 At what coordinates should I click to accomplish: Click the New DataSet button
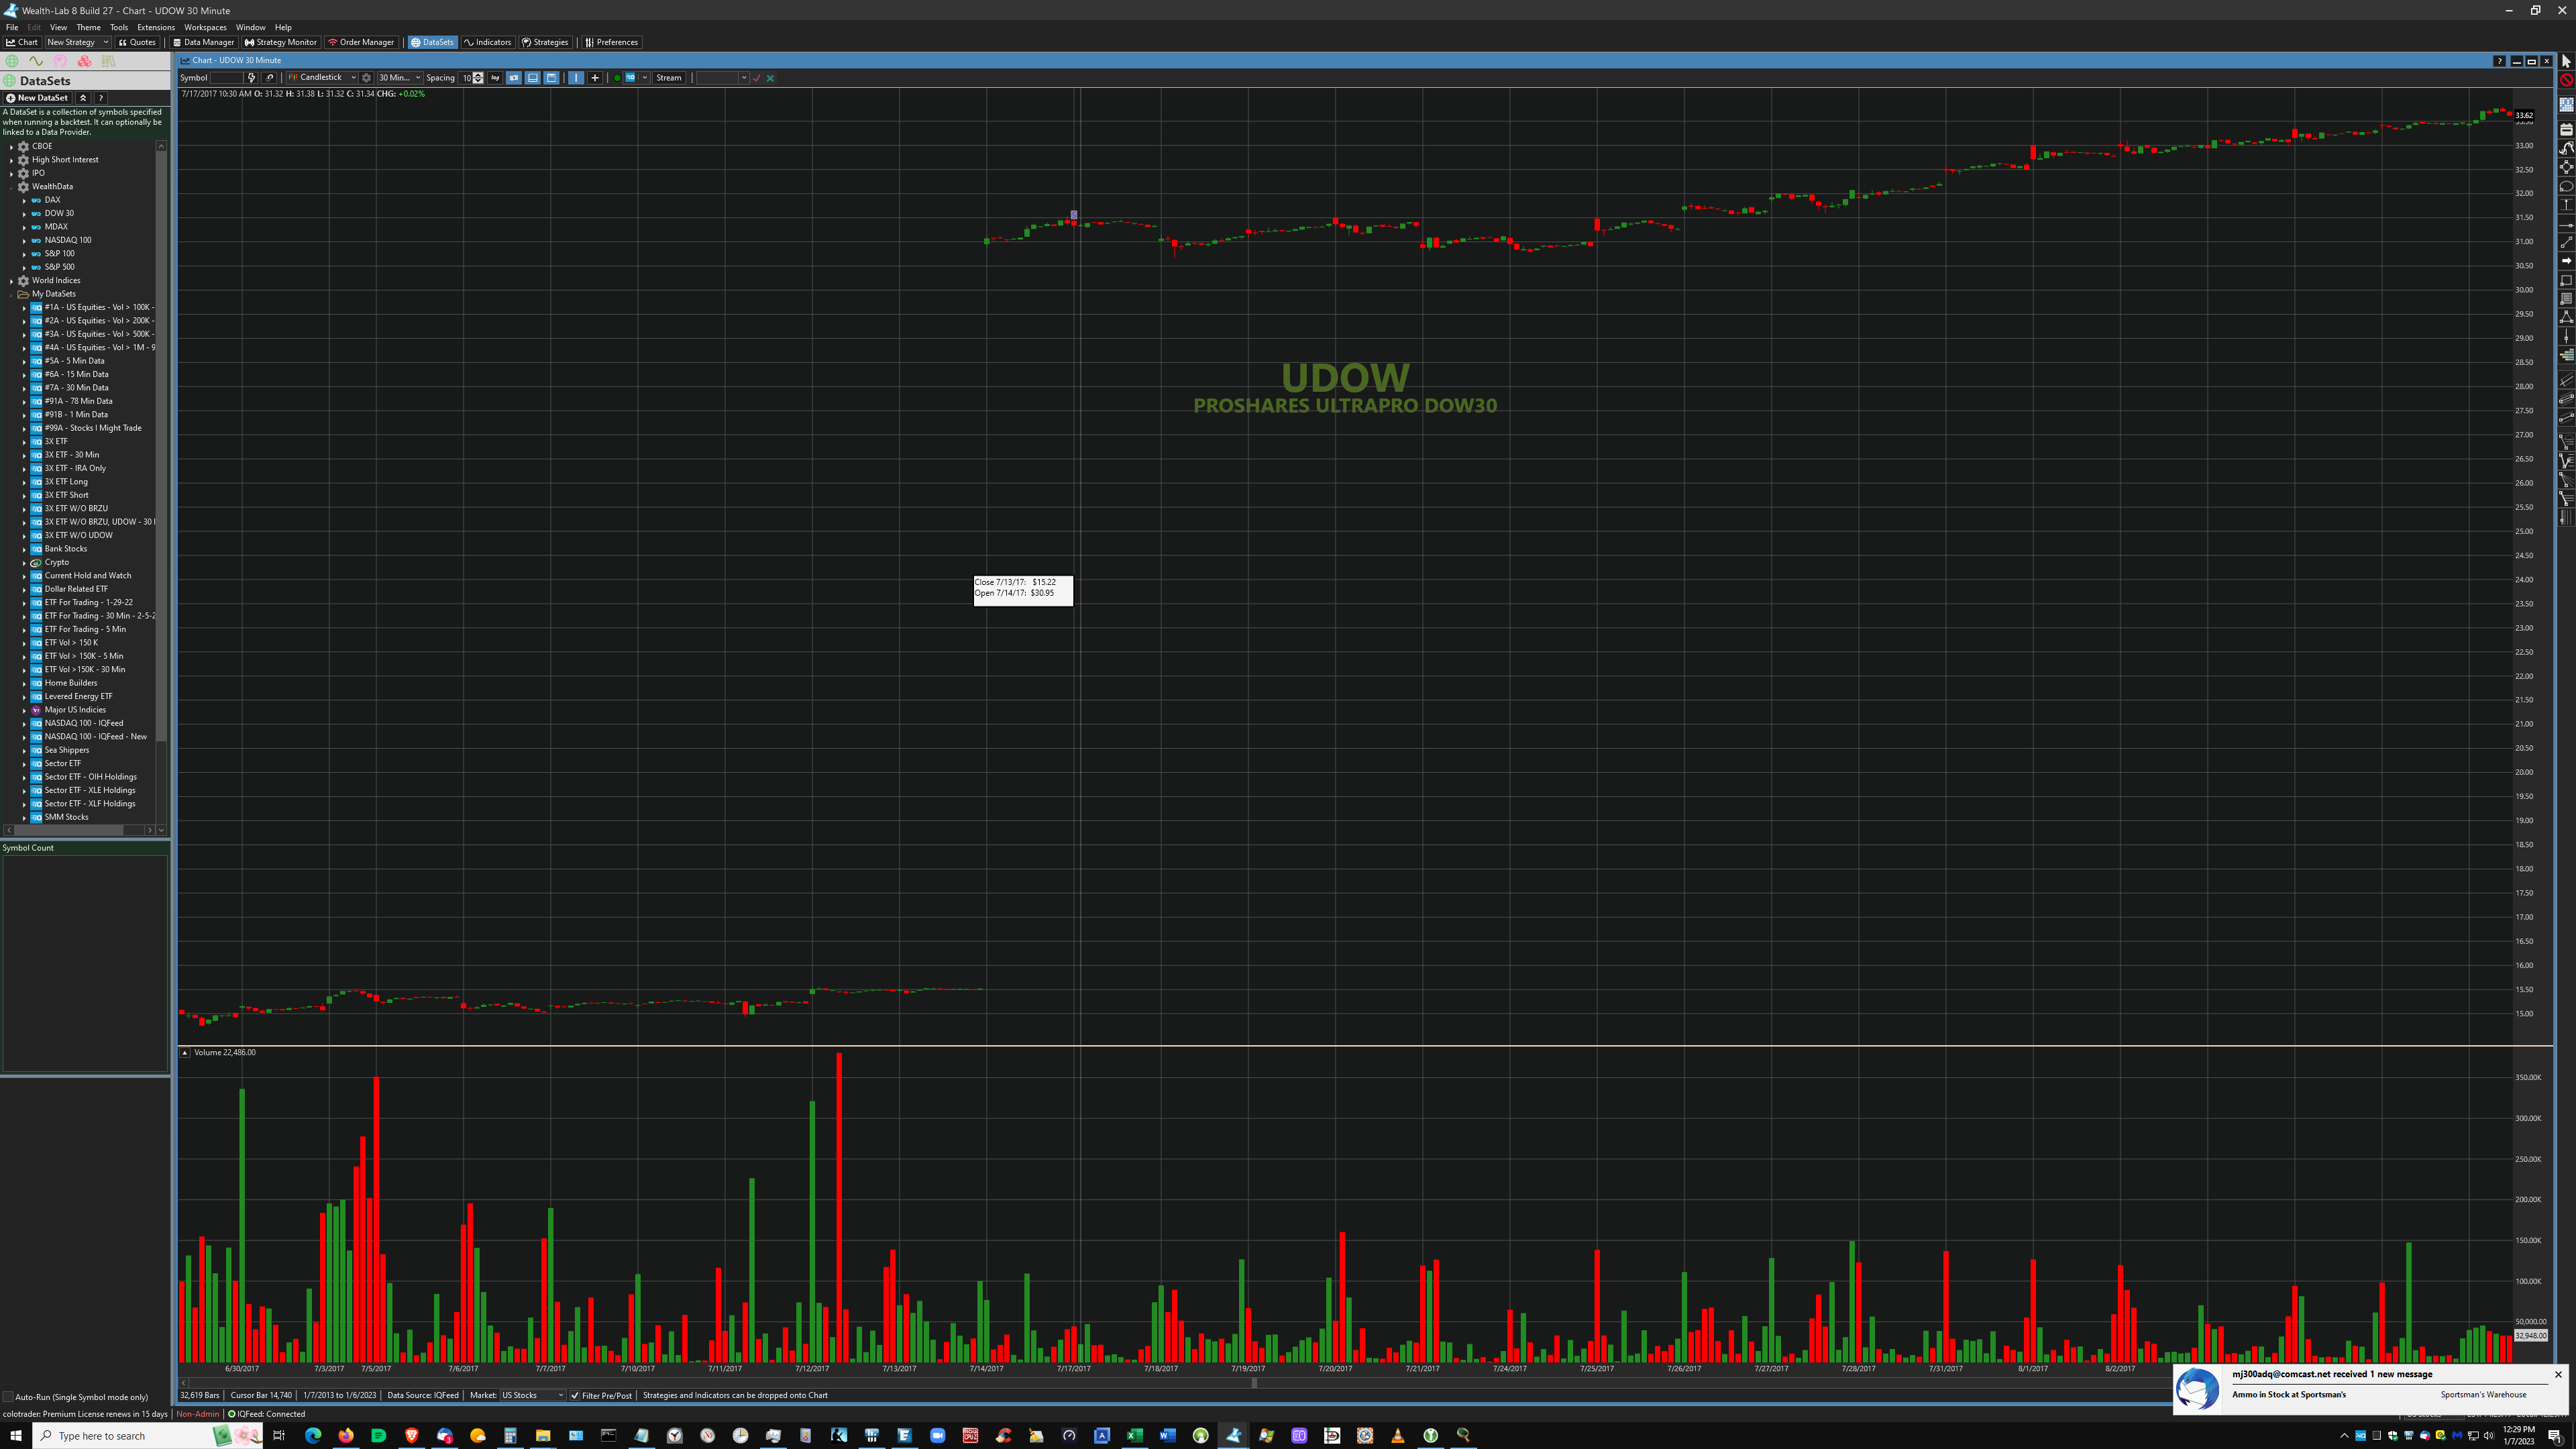tap(37, 98)
